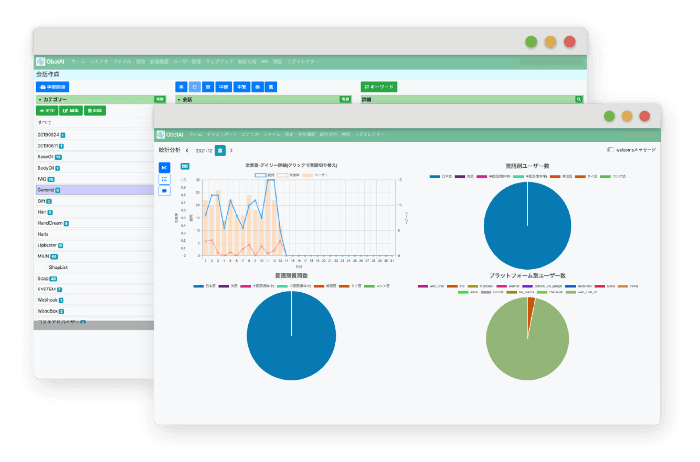This screenshot has width=700, height=462.
Task: Click the small teal badge icon beside chart
Action: point(184,166)
